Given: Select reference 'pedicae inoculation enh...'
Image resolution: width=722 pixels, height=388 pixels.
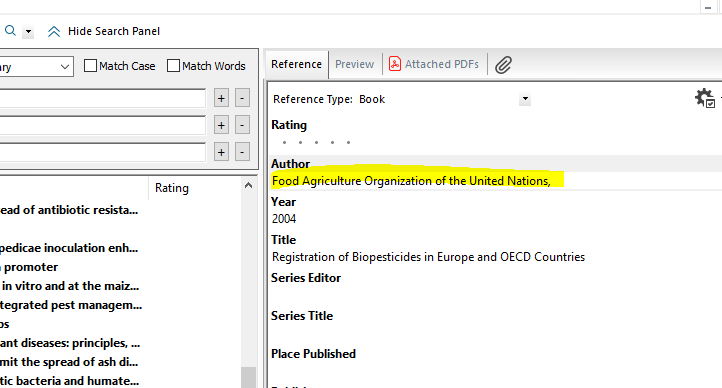Looking at the screenshot, I should [69, 248].
